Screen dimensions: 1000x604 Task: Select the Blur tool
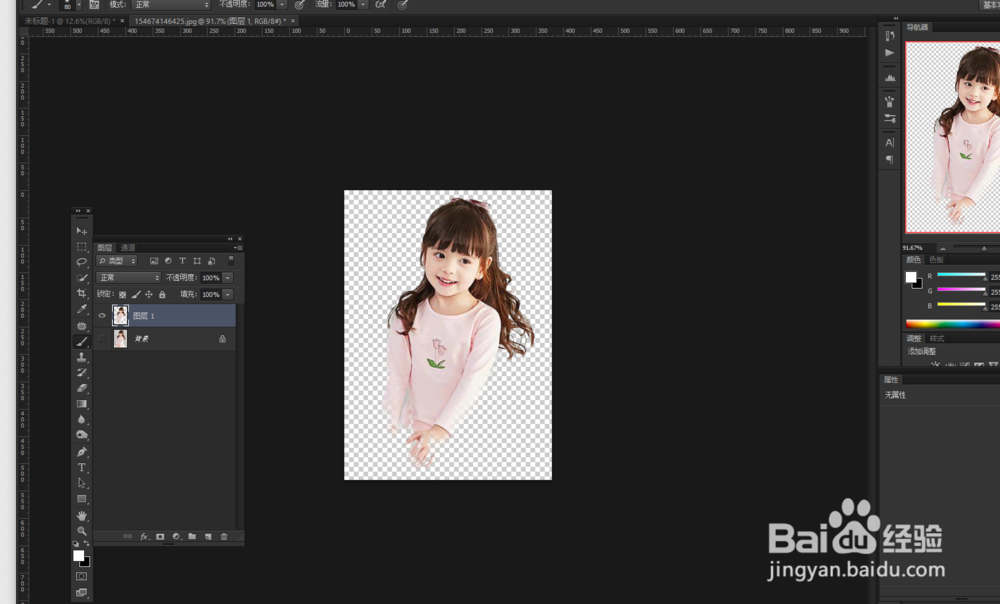(x=82, y=419)
